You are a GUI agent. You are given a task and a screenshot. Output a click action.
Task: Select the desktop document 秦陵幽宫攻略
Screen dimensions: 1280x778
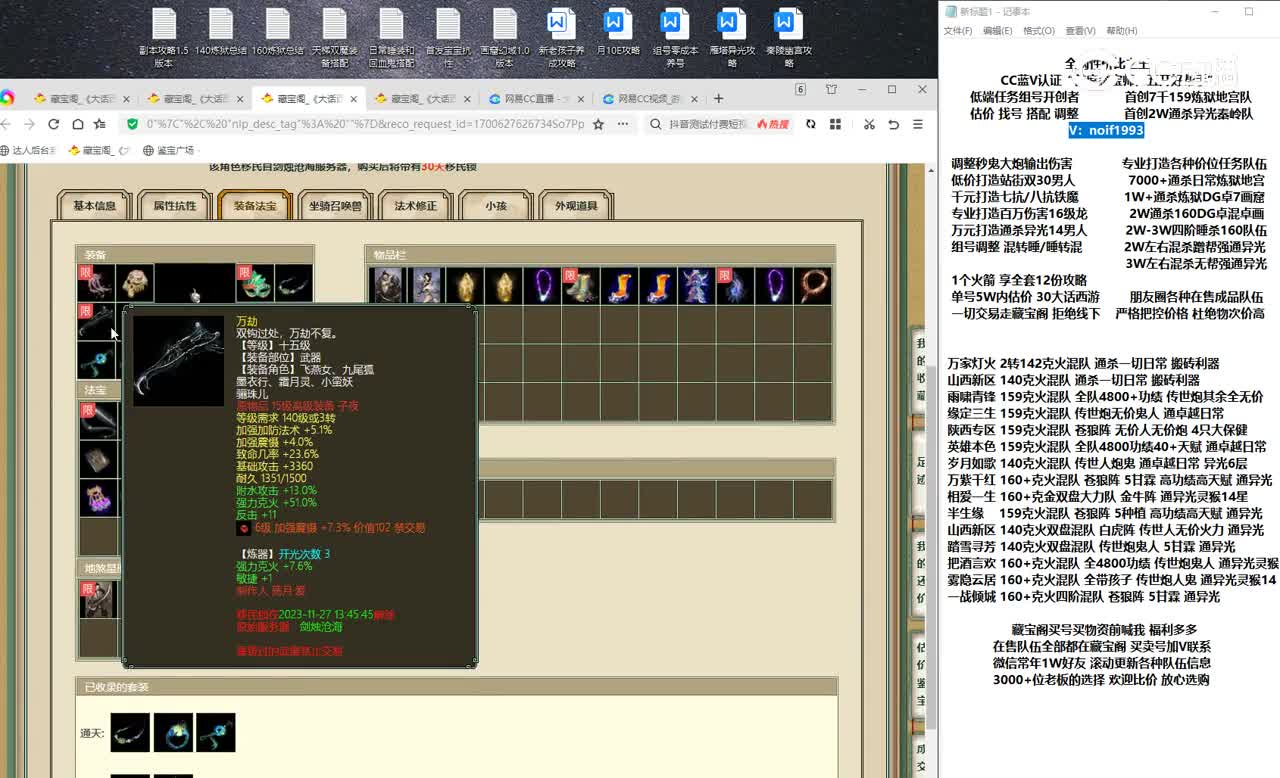[x=789, y=38]
